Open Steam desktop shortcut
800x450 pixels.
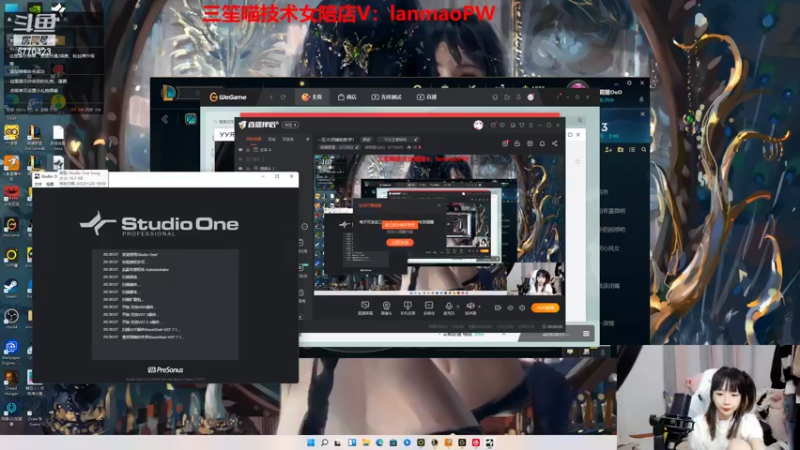coord(11,288)
